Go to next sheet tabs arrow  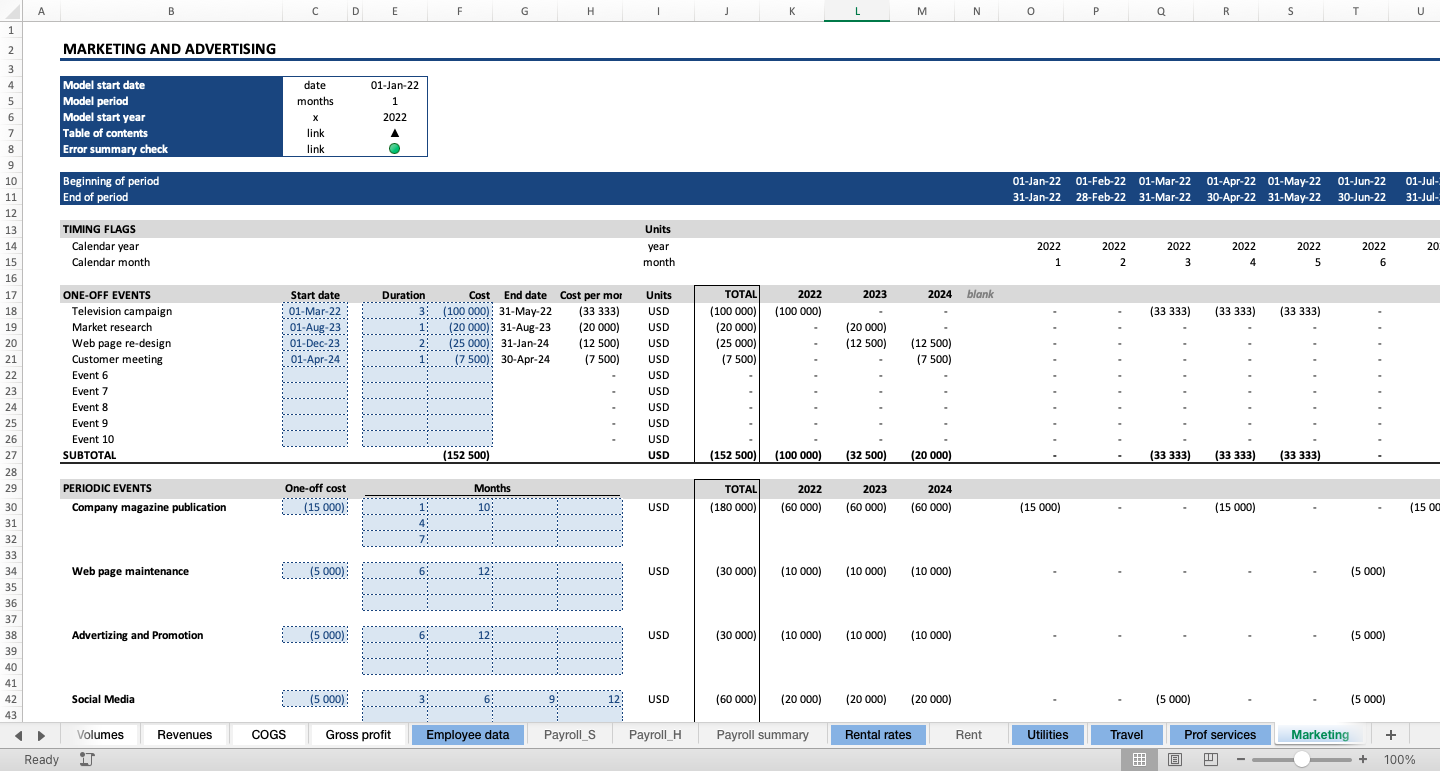coord(43,735)
